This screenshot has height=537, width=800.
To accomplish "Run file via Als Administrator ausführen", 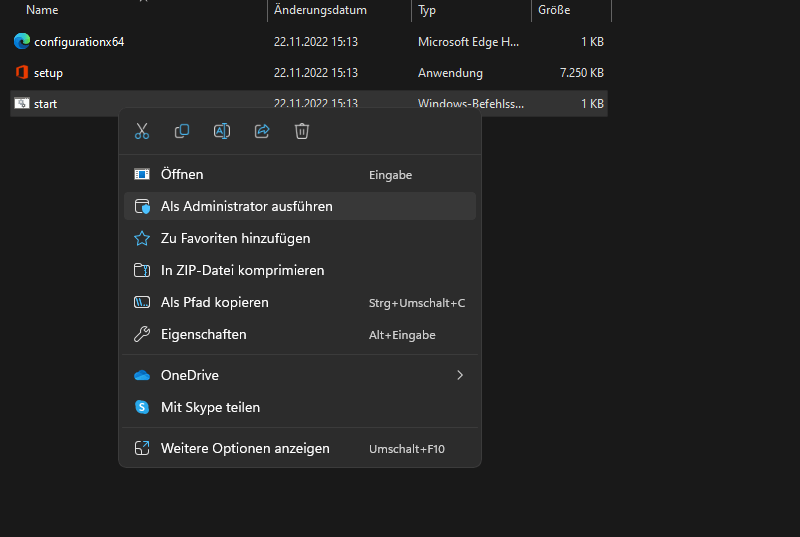I will [x=246, y=206].
